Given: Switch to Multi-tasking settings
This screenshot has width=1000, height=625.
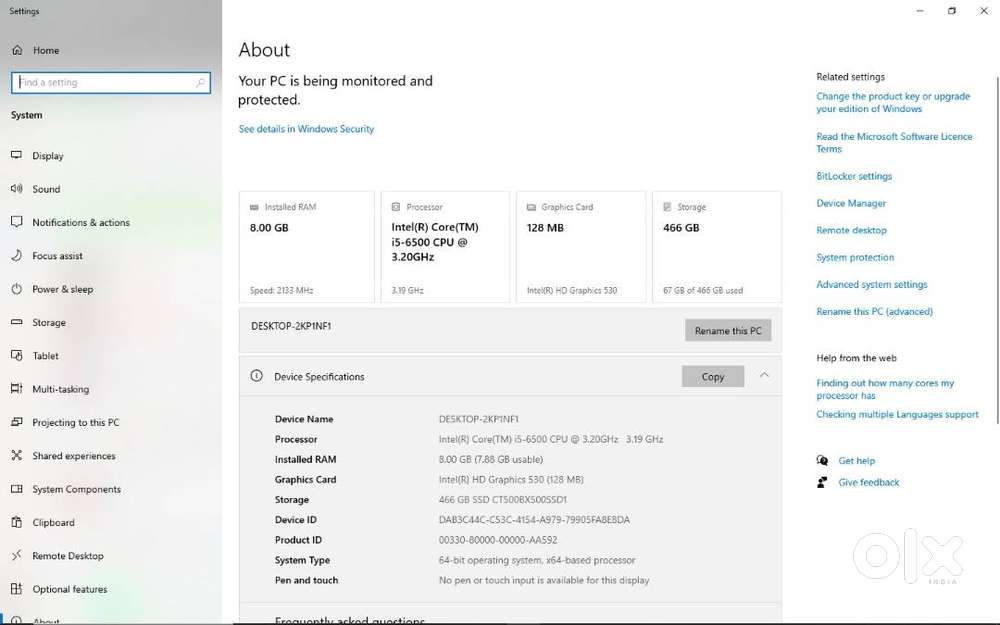Looking at the screenshot, I should (x=60, y=389).
